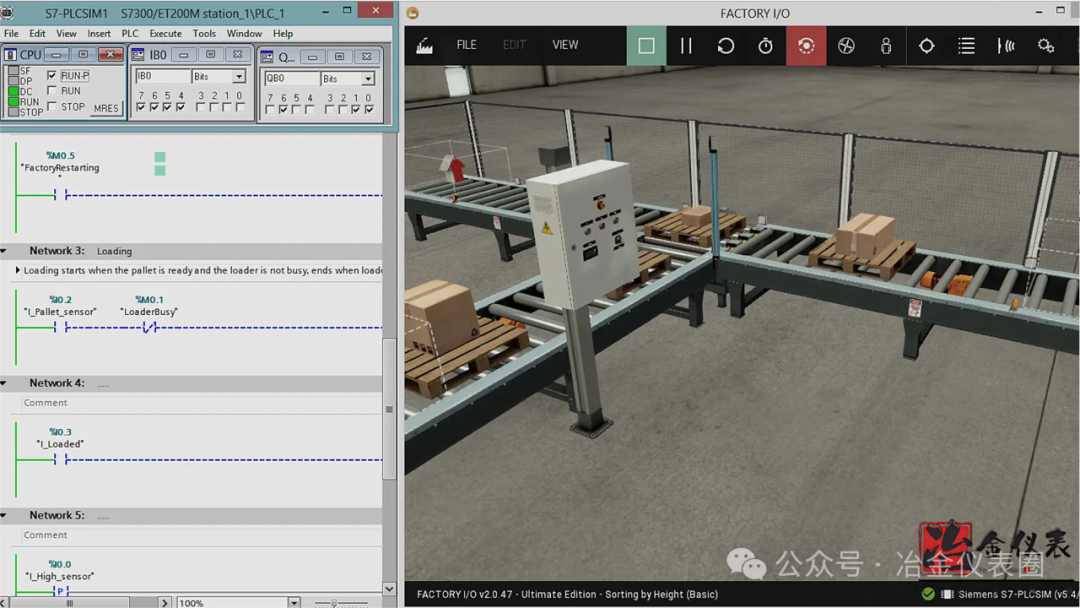Open the PLC menu
Image resolution: width=1080 pixels, height=608 pixels.
129,33
